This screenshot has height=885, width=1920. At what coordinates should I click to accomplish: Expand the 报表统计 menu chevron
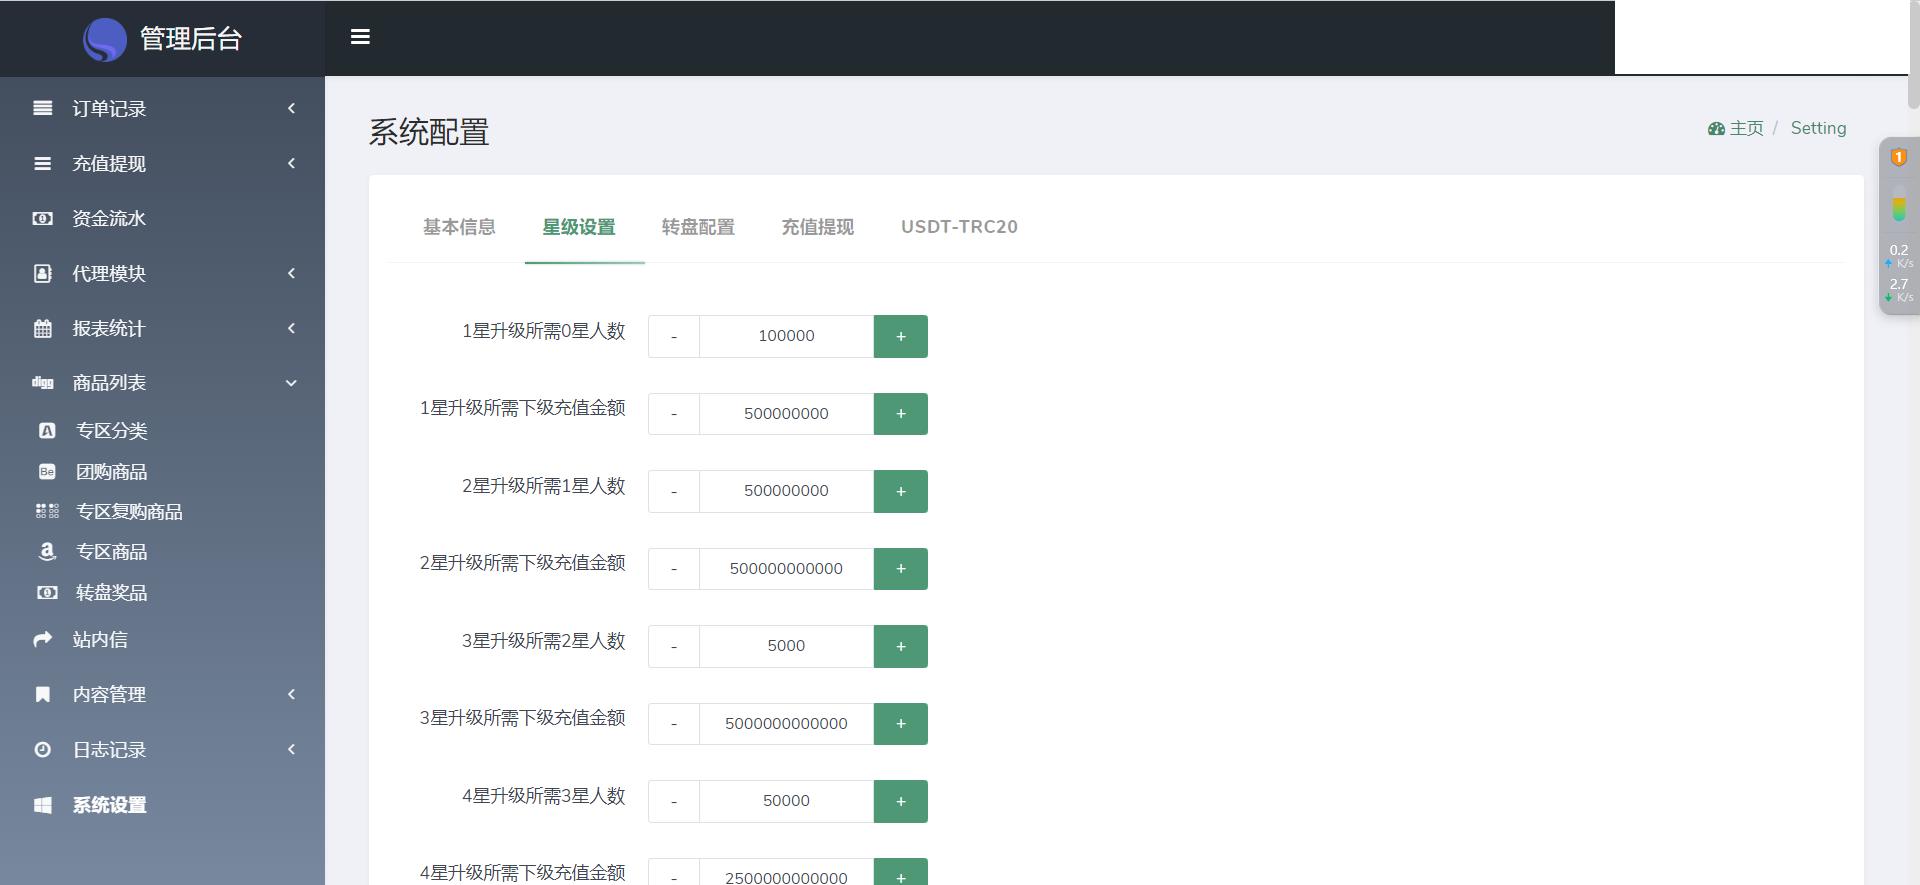[291, 328]
